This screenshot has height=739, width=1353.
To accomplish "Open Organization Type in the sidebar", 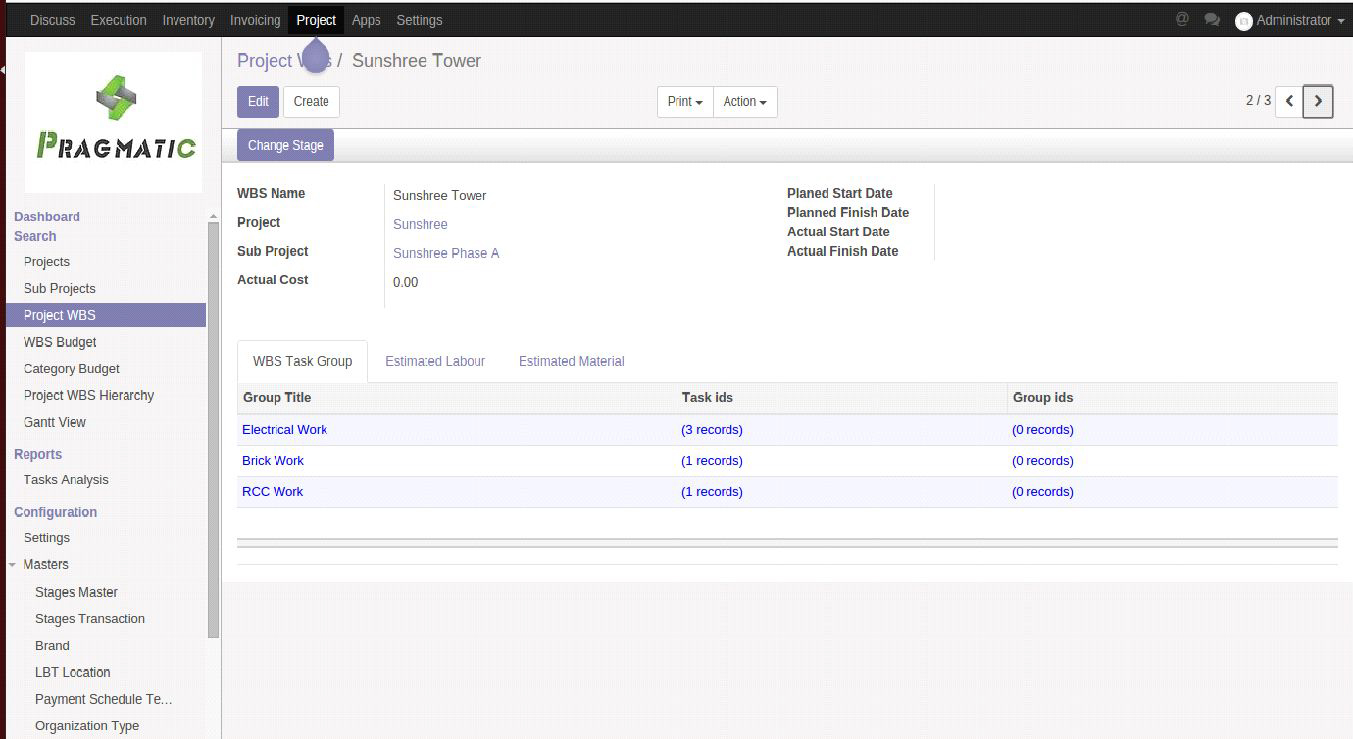I will [x=87, y=727].
